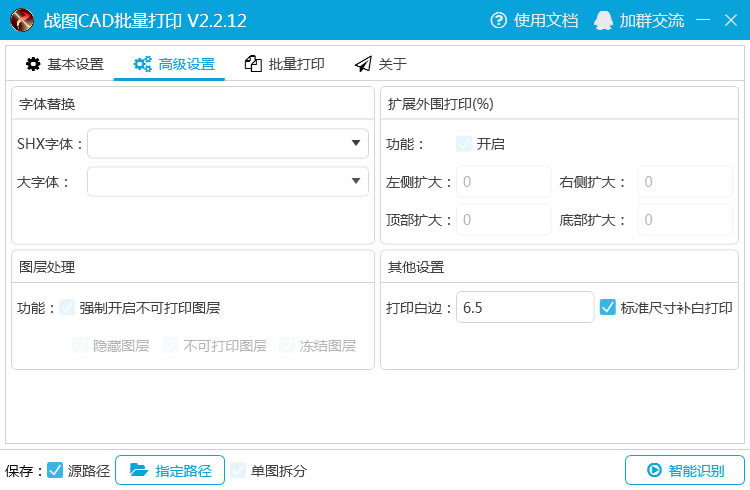Click the app logo icon in title bar
This screenshot has height=490, width=750.
(x=22, y=20)
